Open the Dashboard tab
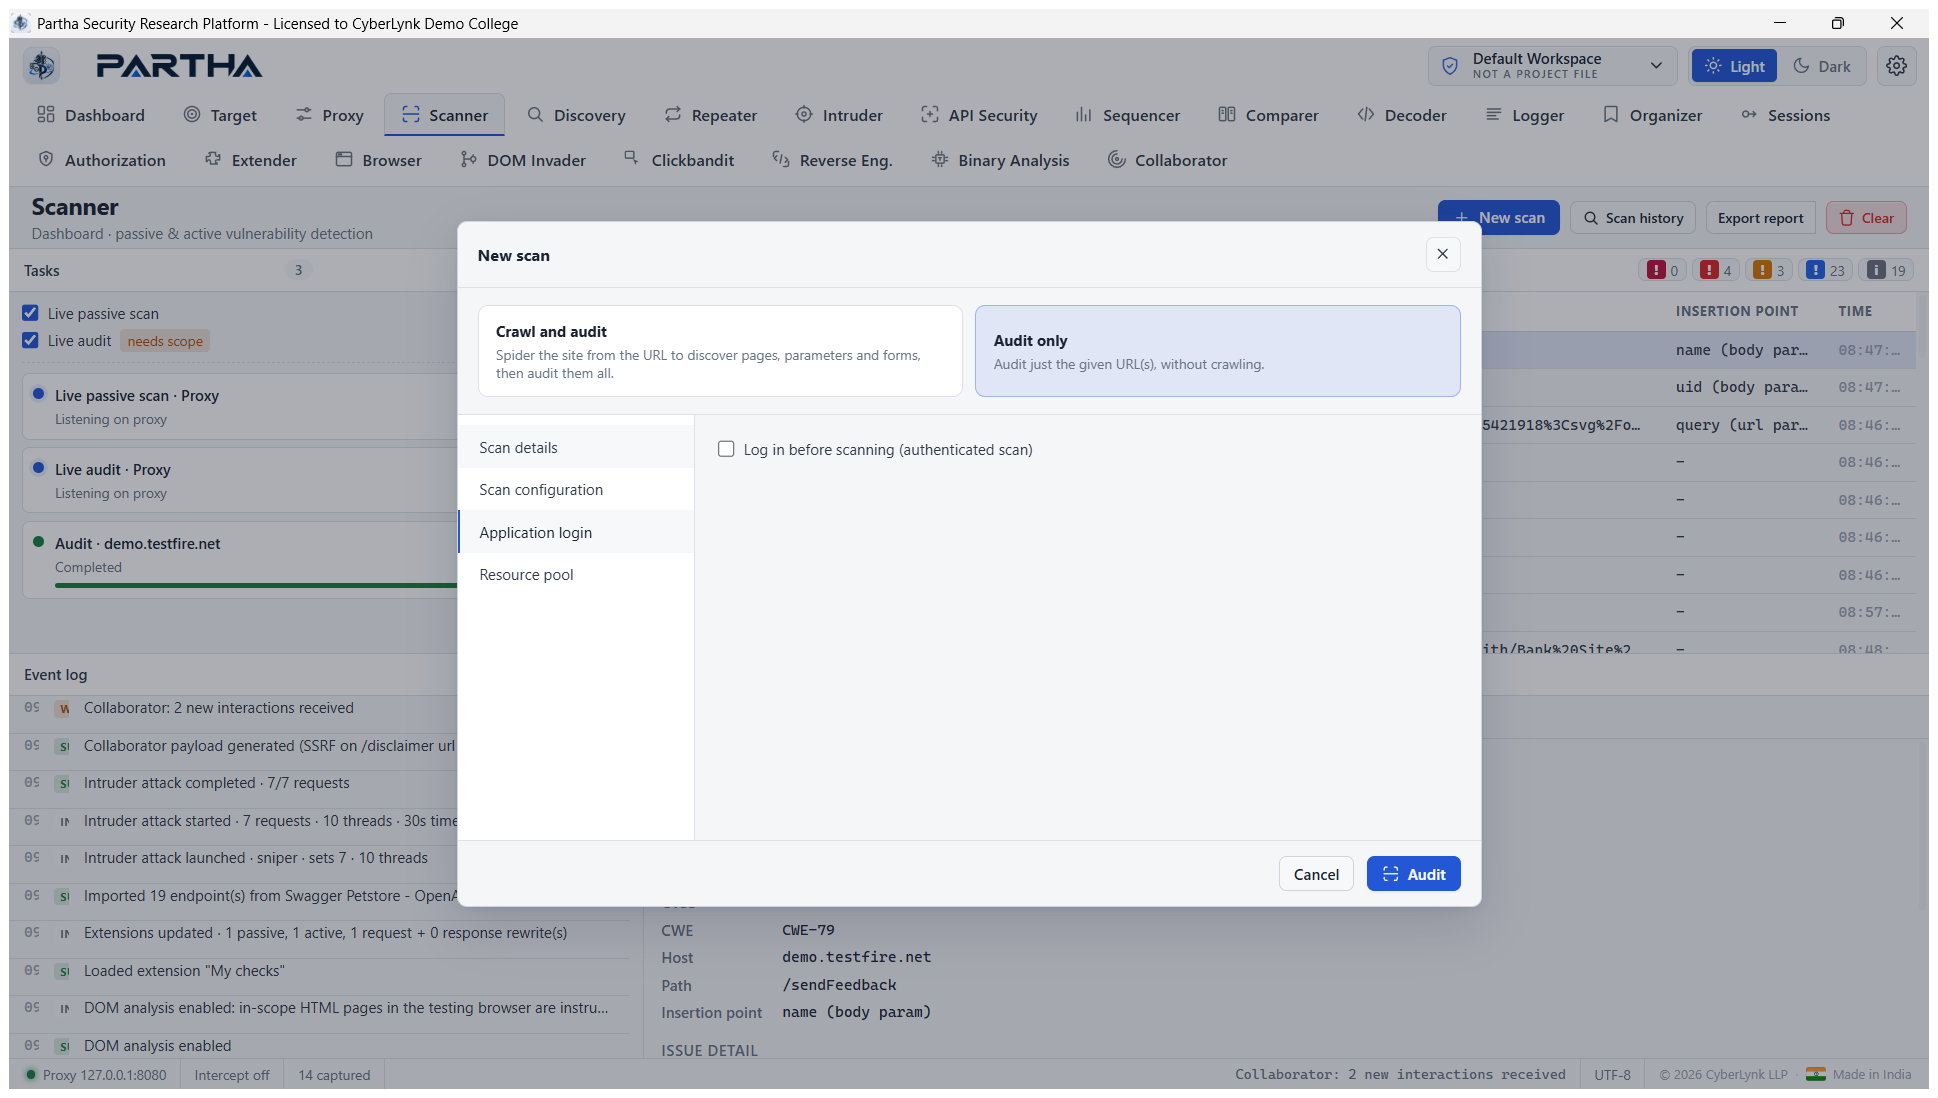The image size is (1938, 1098). click(91, 115)
